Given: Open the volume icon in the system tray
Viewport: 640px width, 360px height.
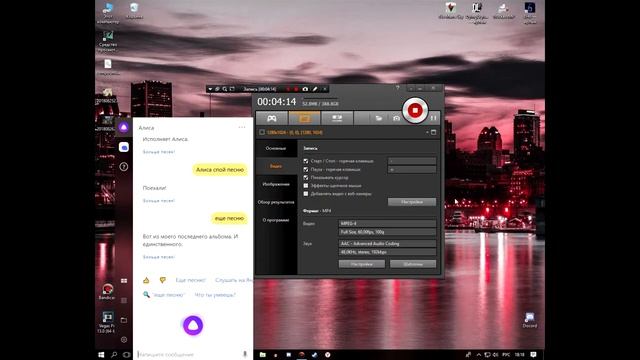Looking at the screenshot, I should coord(496,355).
